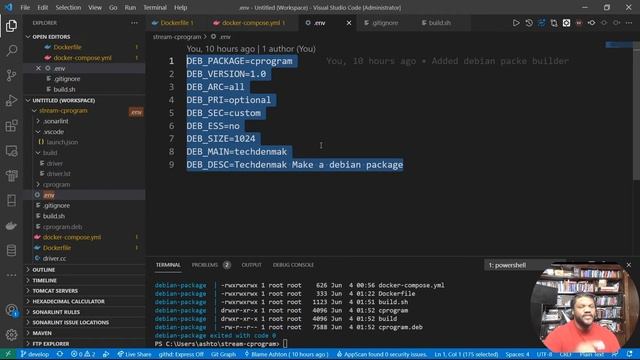The width and height of the screenshot is (640, 360).
Task: Open the file history timeline icon in the editor toolbar
Action: pyautogui.click(x=529, y=23)
